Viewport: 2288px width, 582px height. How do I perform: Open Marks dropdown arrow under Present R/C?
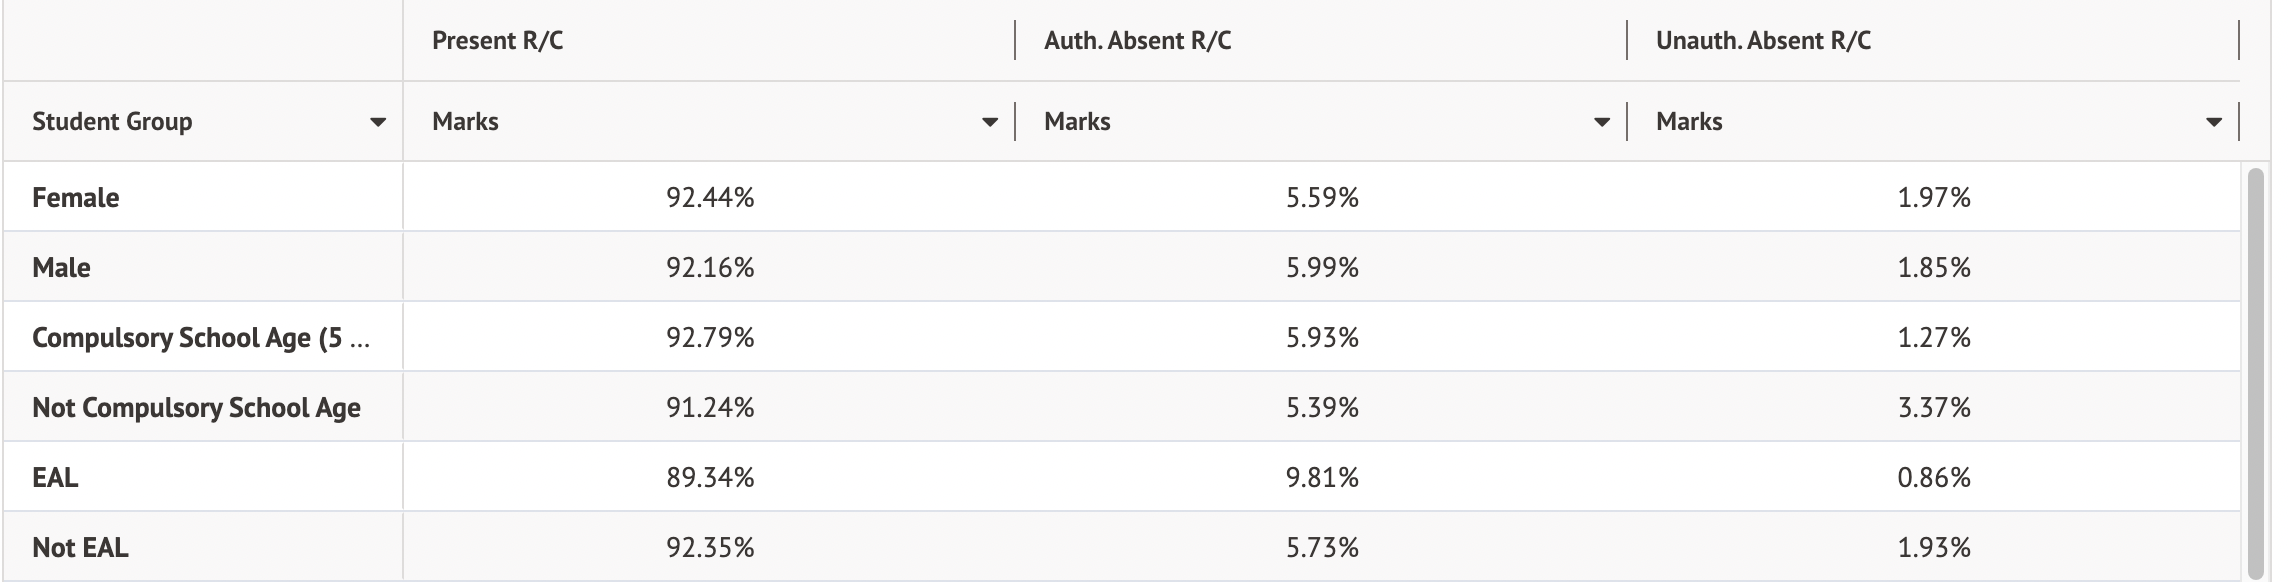(989, 122)
